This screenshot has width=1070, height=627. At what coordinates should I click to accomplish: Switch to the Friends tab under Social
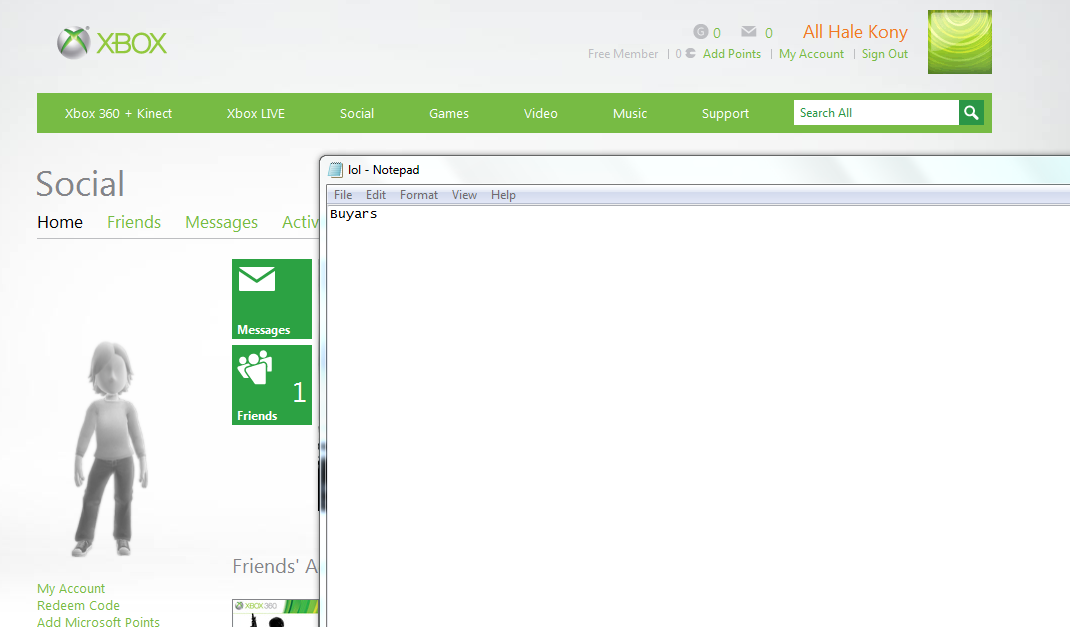(x=134, y=222)
